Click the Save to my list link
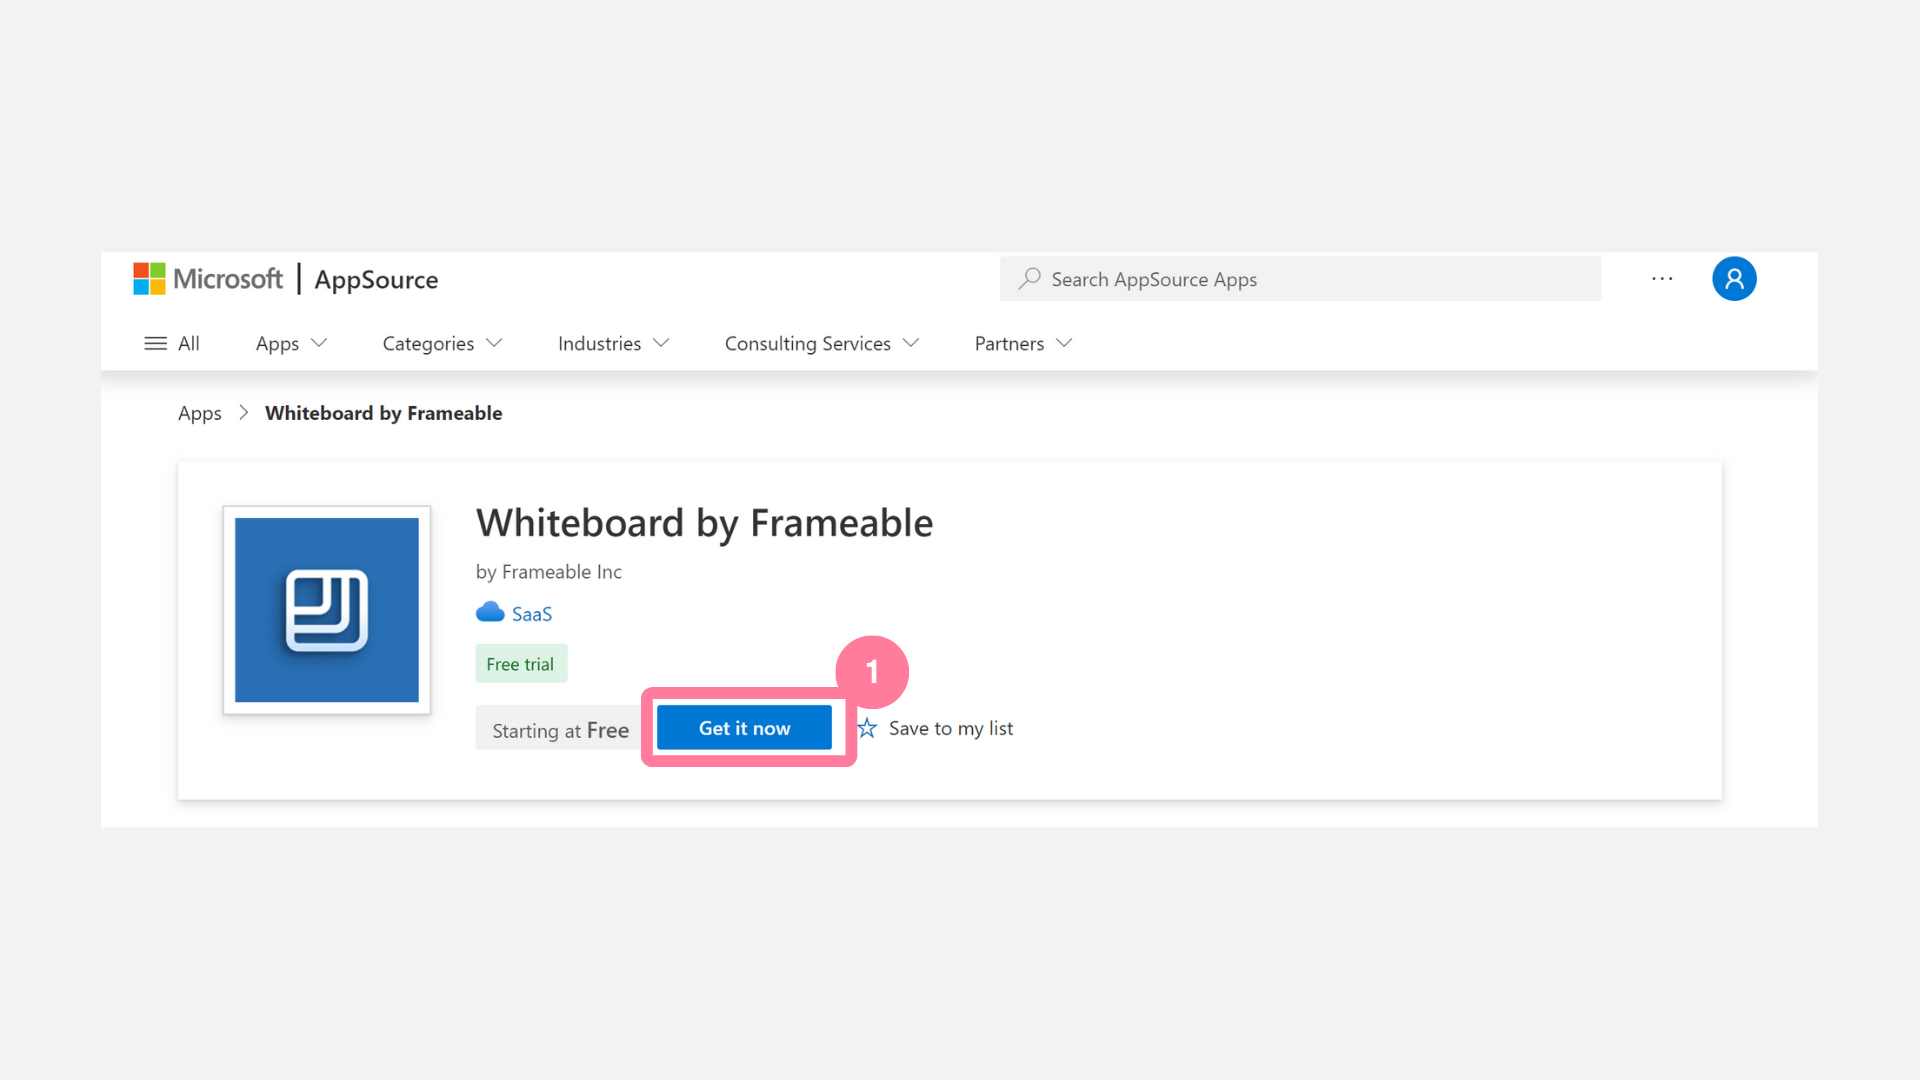 [x=950, y=728]
